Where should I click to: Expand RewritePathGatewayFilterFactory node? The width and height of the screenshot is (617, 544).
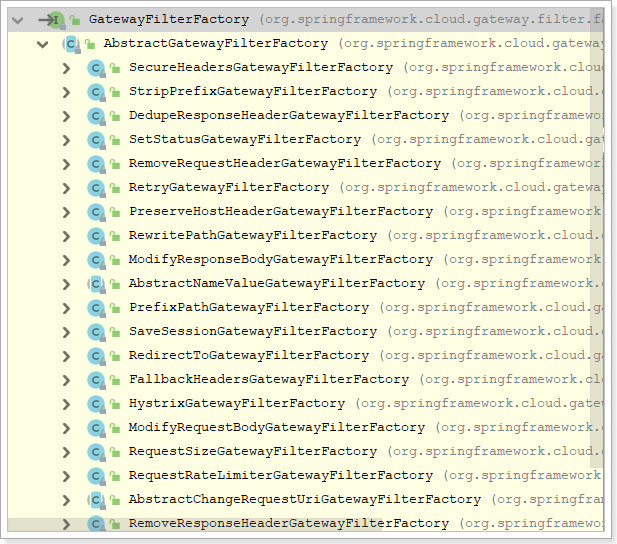[x=66, y=237]
